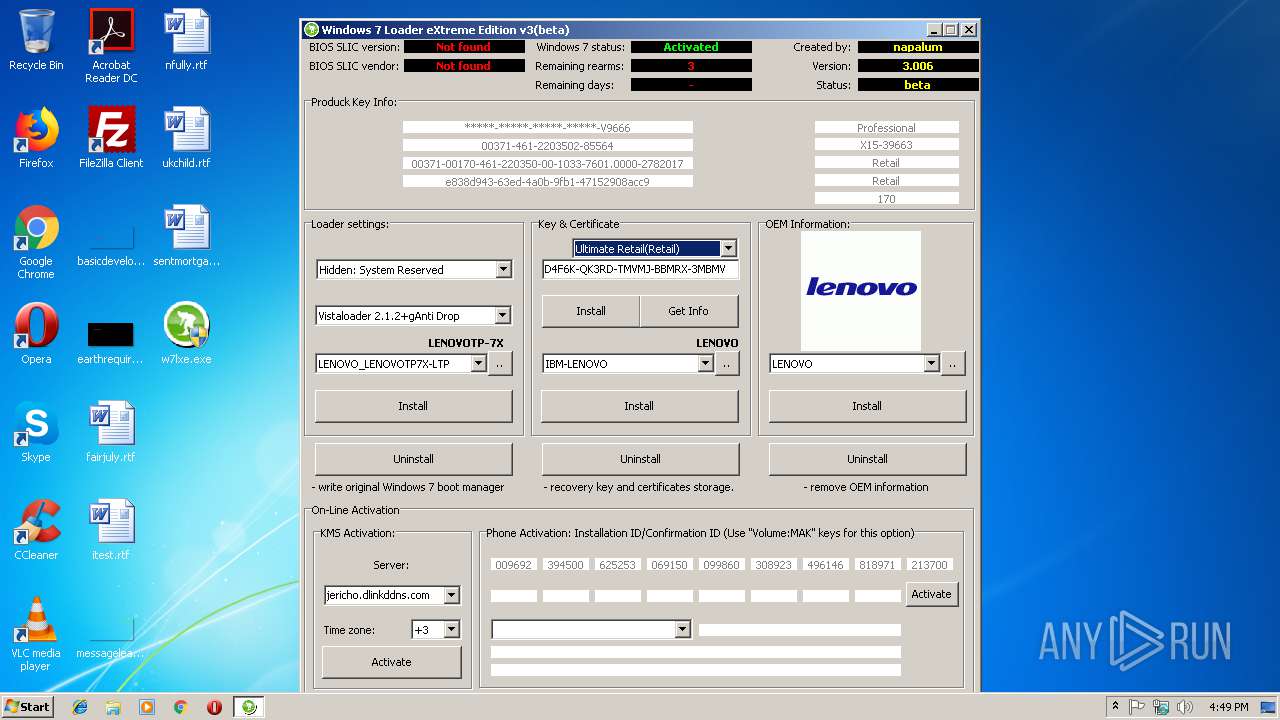Select the basicdevelo... desktop file
The width and height of the screenshot is (1280, 720).
pos(111,248)
